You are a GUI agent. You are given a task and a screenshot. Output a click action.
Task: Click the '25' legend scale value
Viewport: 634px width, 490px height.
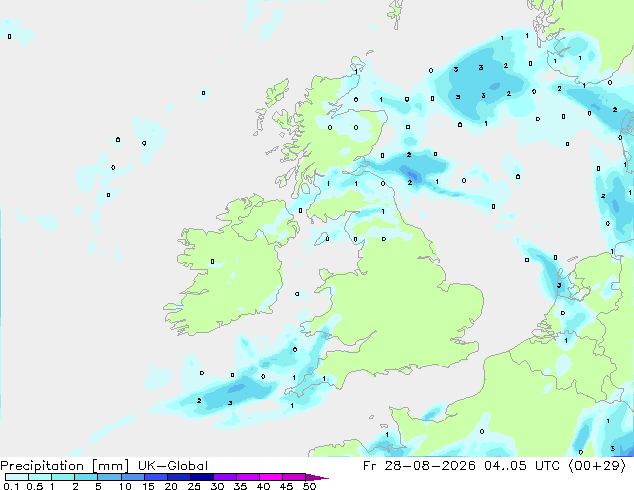[194, 486]
